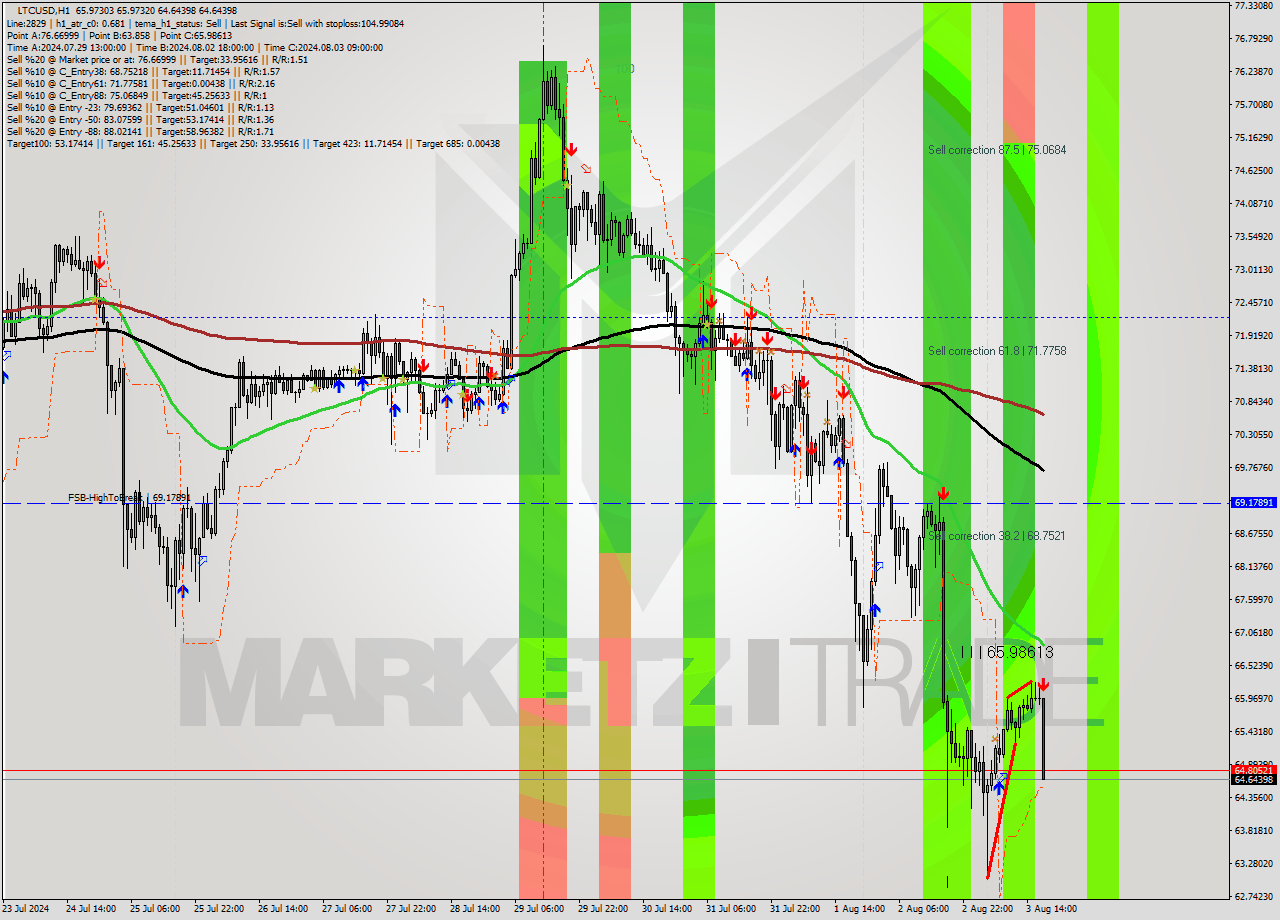Click the 74.62500 price axis value
This screenshot has width=1280, height=920.
1253,171
